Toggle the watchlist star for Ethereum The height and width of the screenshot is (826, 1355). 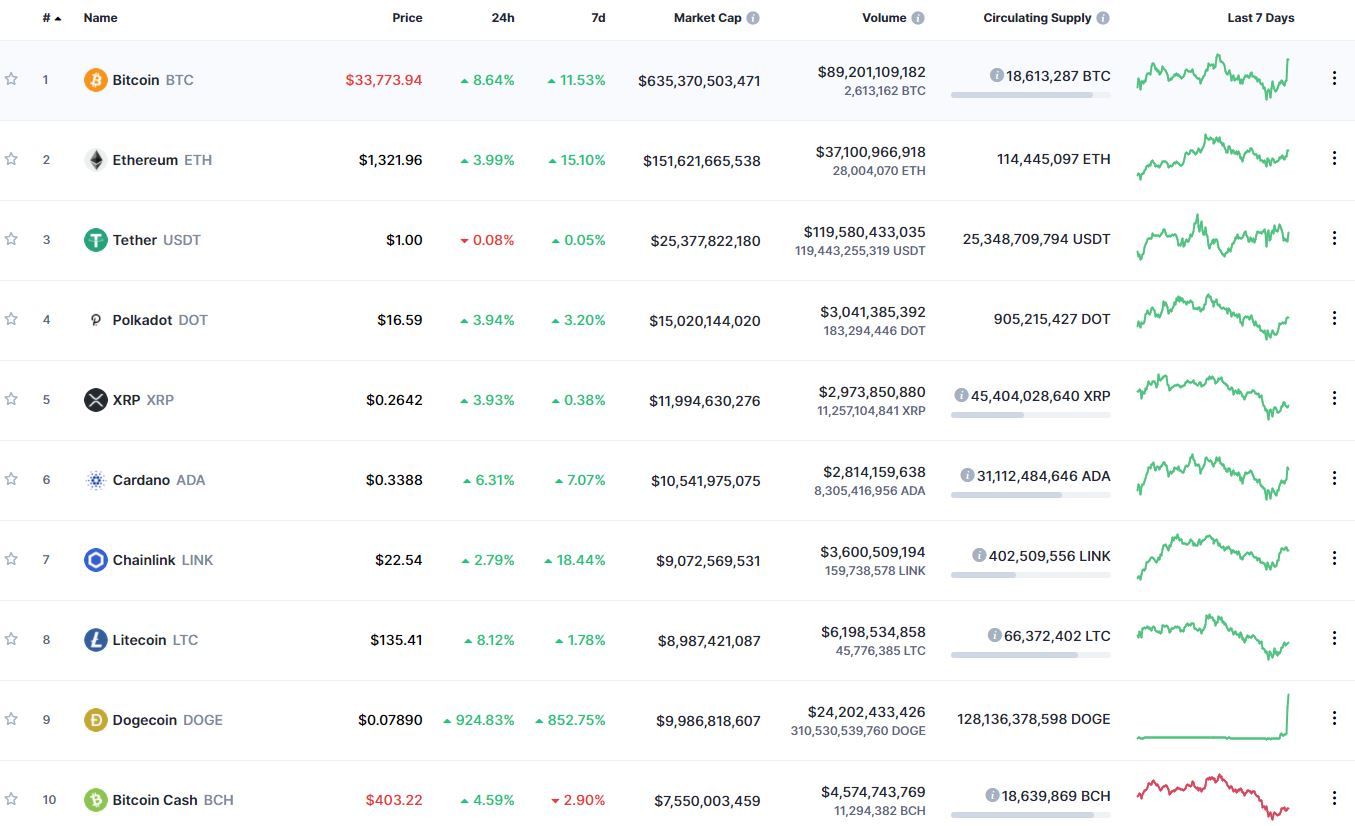(11, 159)
